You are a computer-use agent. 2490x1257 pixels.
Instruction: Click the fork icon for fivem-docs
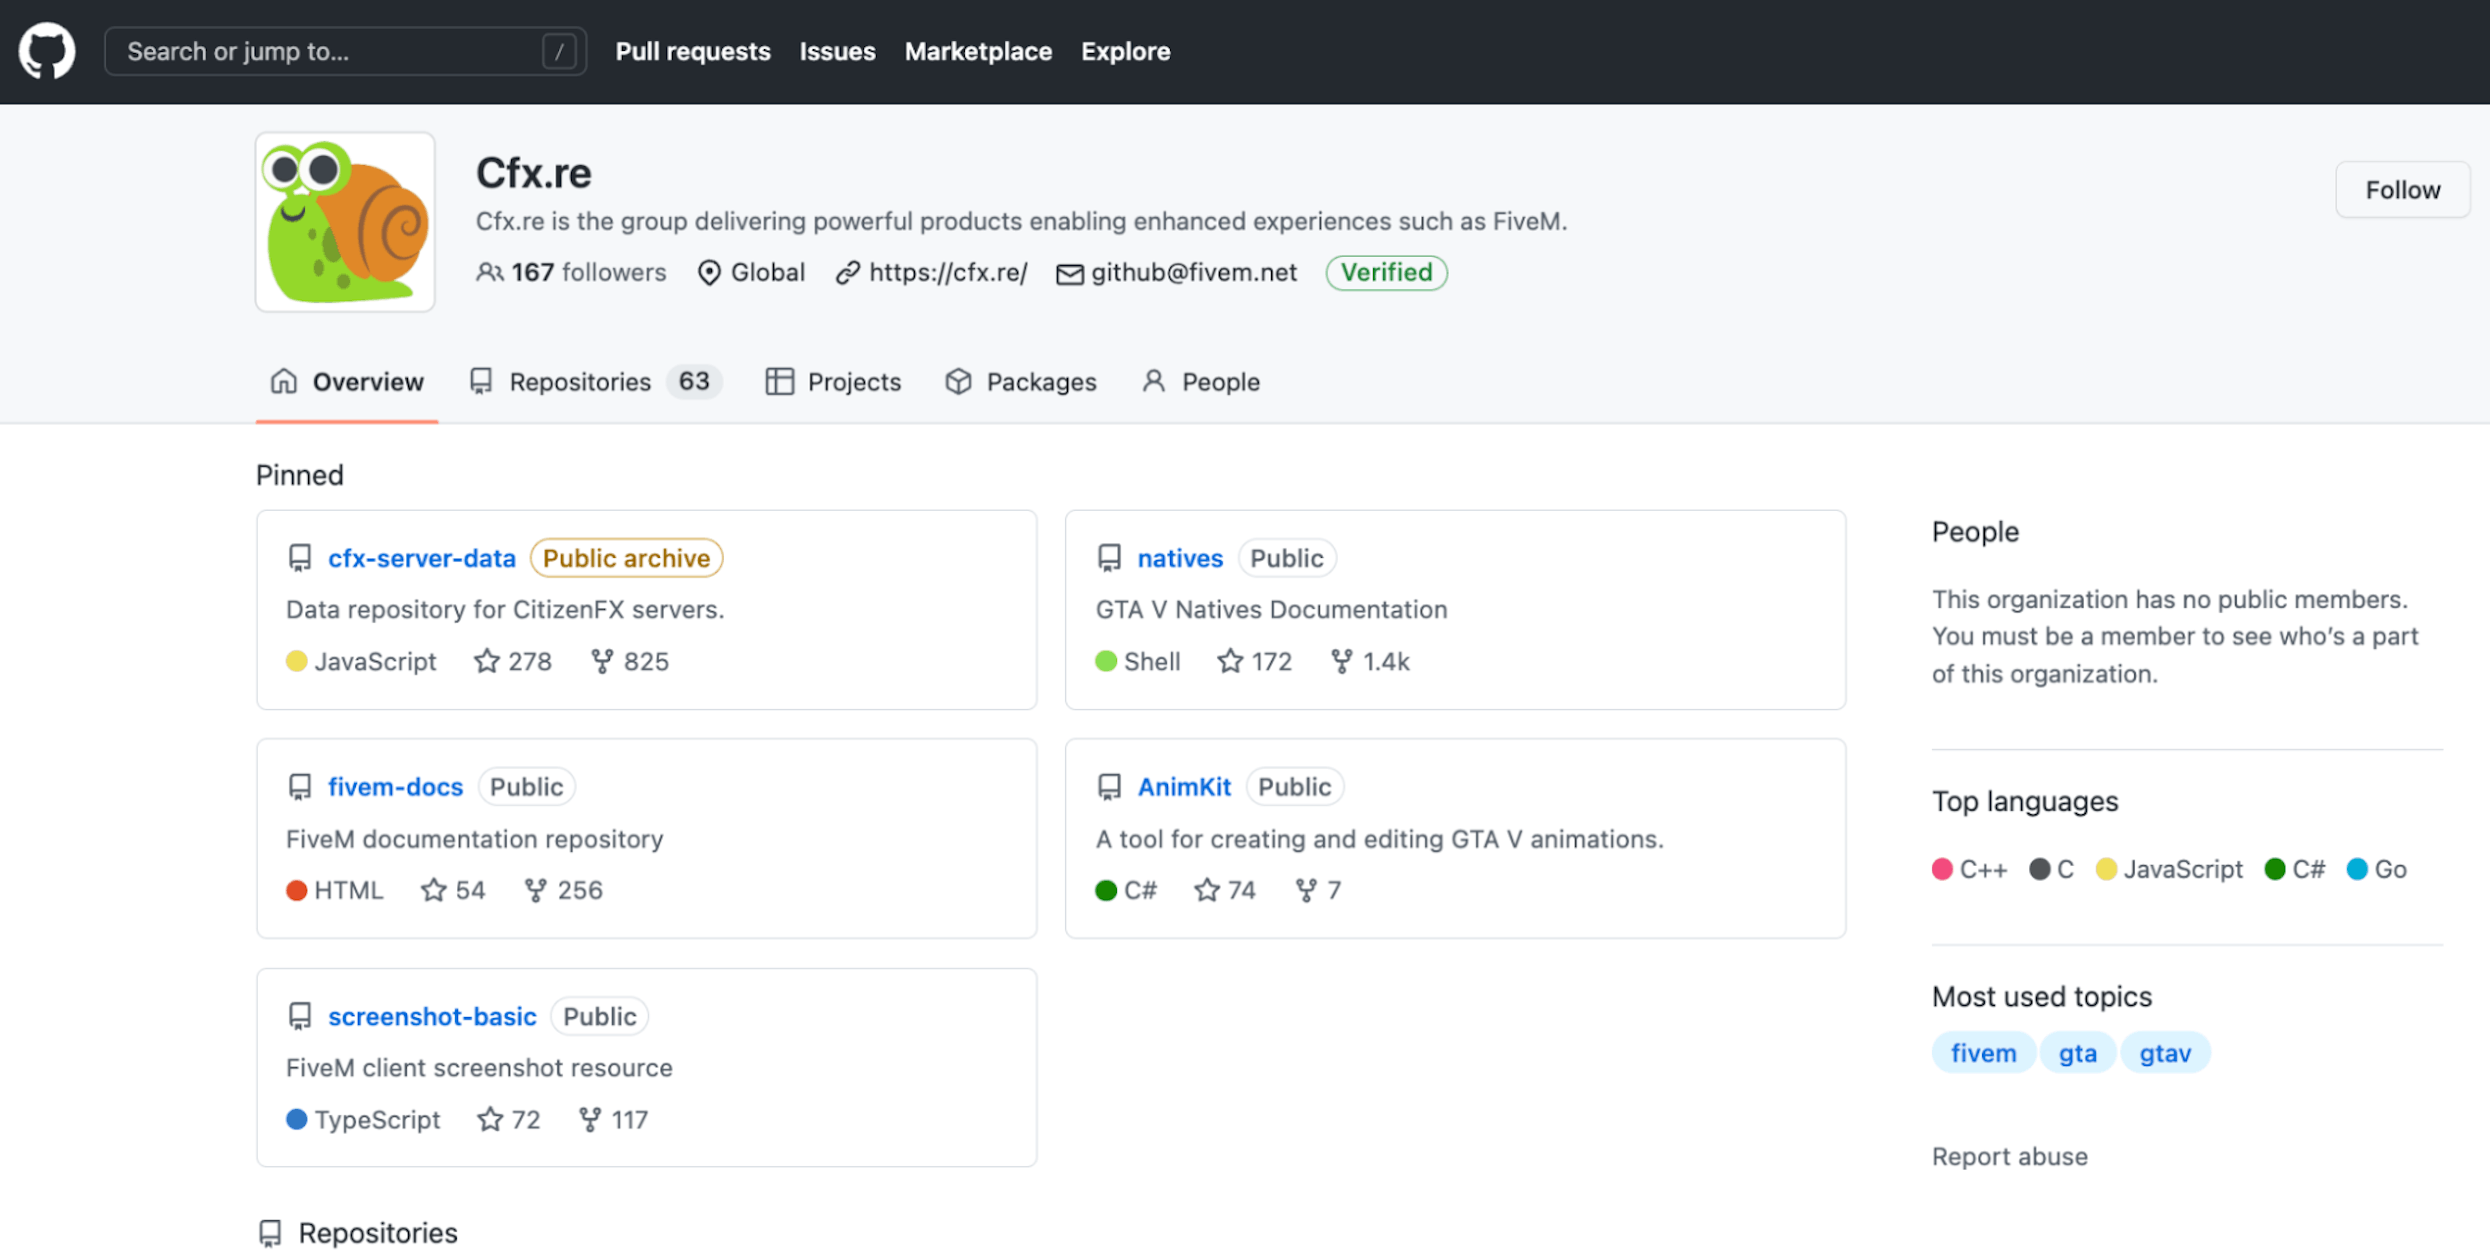coord(536,890)
